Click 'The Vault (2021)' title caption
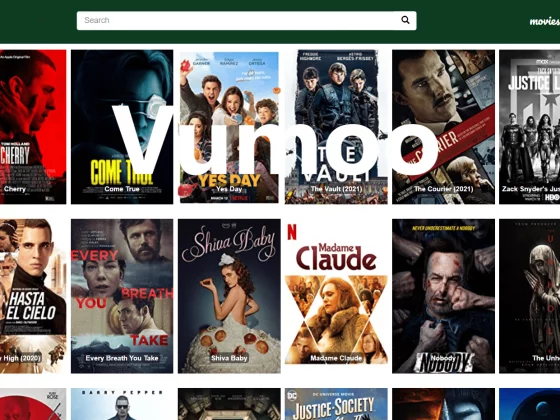This screenshot has height=420, width=560. 336,189
